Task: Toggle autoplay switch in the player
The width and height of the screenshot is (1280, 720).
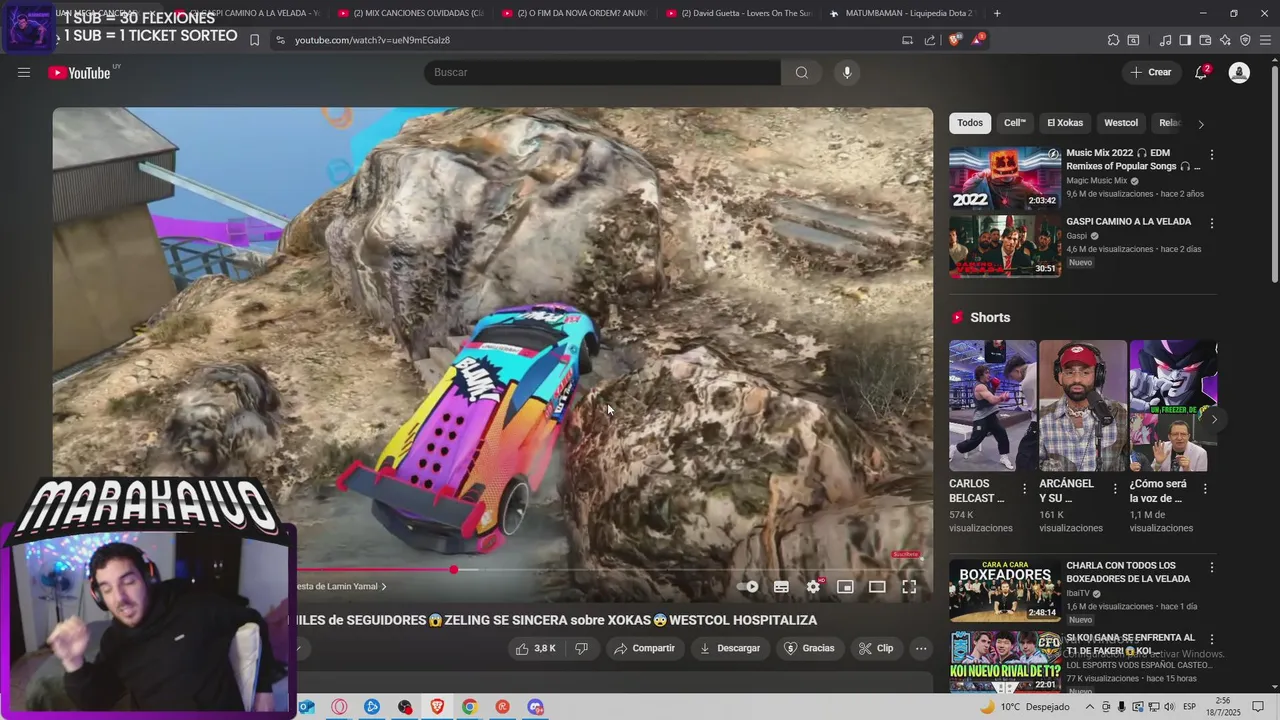Action: point(748,587)
